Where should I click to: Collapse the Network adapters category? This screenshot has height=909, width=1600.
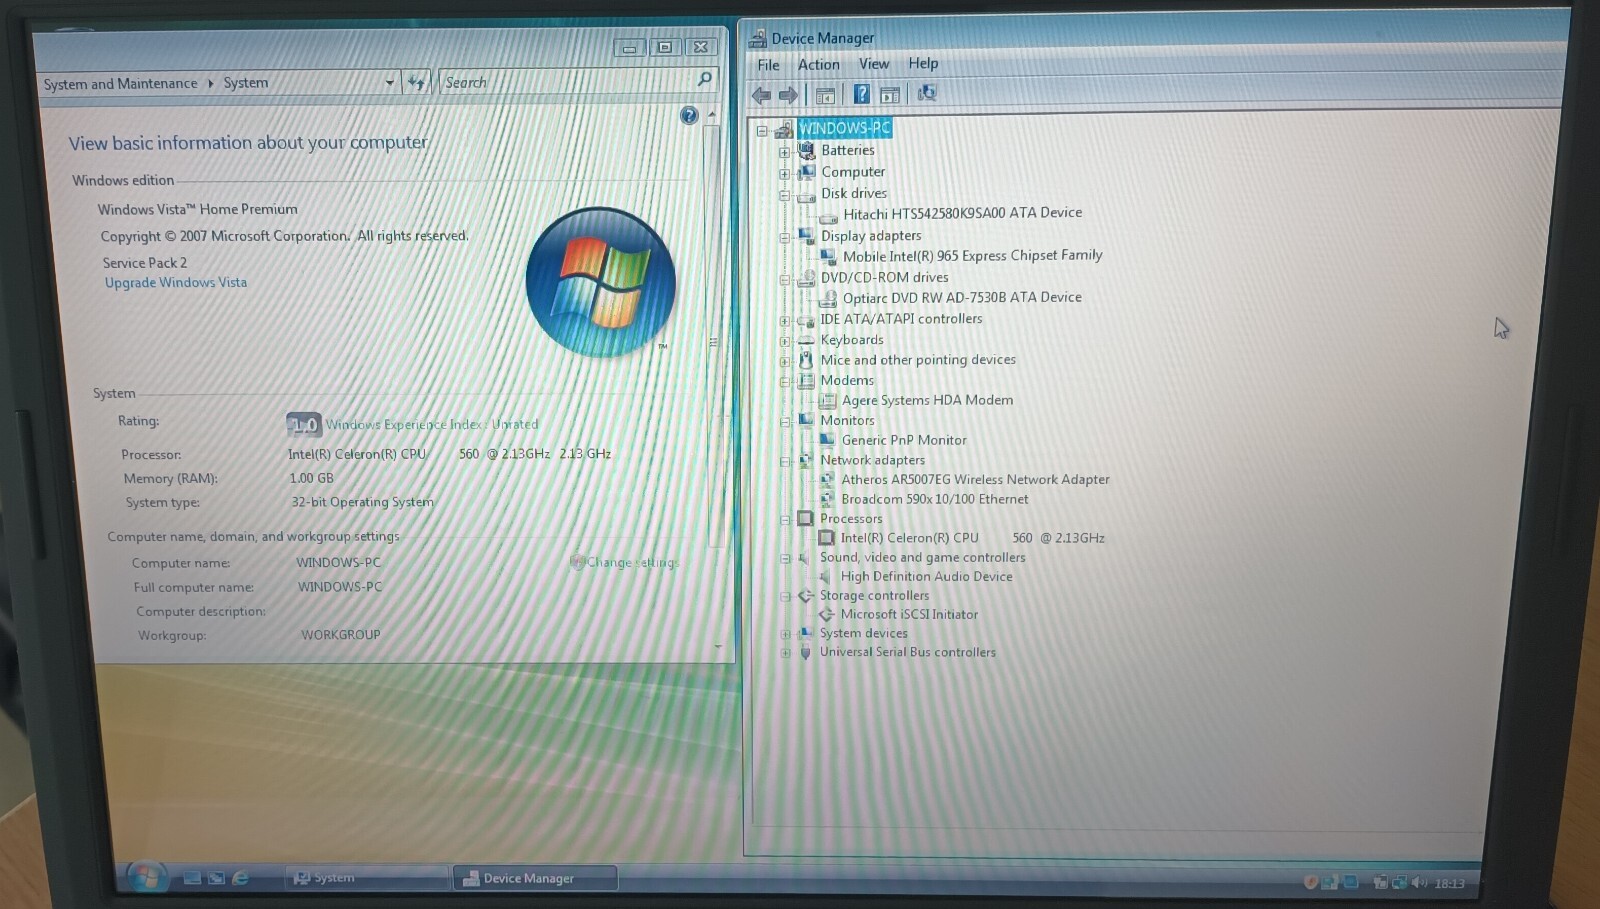click(x=785, y=461)
